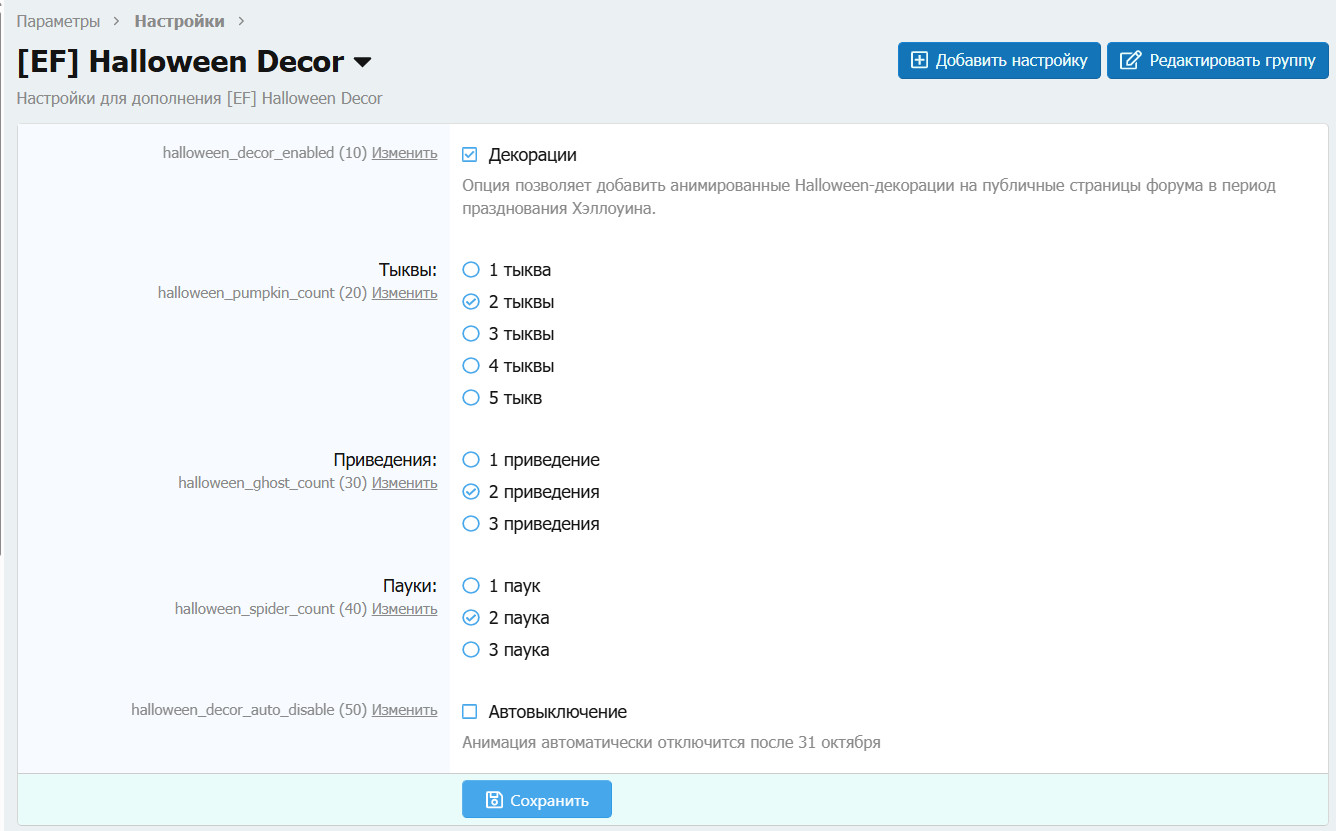1336x831 pixels.
Task: Open Настройки in the breadcrumb
Action: point(179,21)
